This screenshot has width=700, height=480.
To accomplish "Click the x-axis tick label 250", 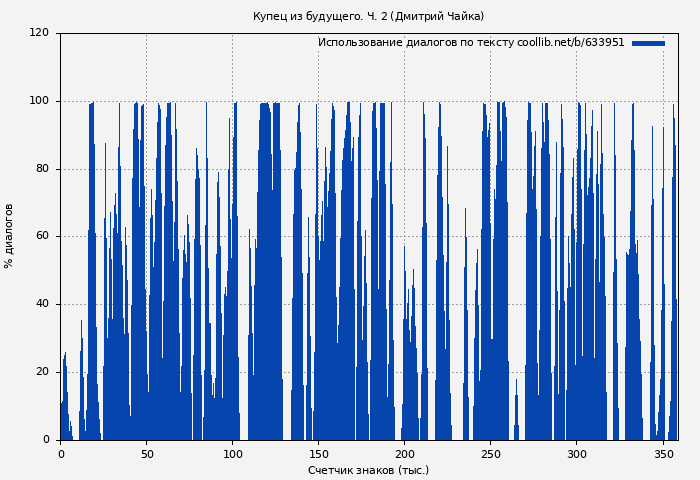I will [x=490, y=453].
